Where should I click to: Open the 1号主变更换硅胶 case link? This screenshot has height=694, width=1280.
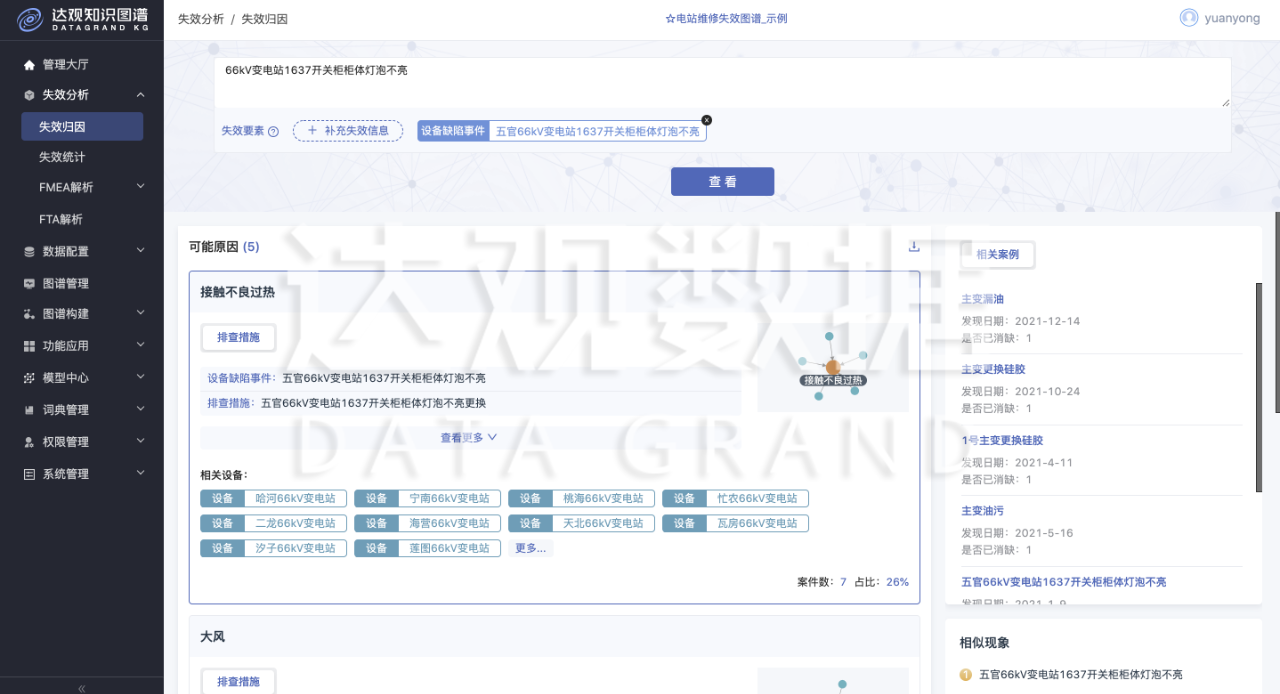pos(1002,440)
